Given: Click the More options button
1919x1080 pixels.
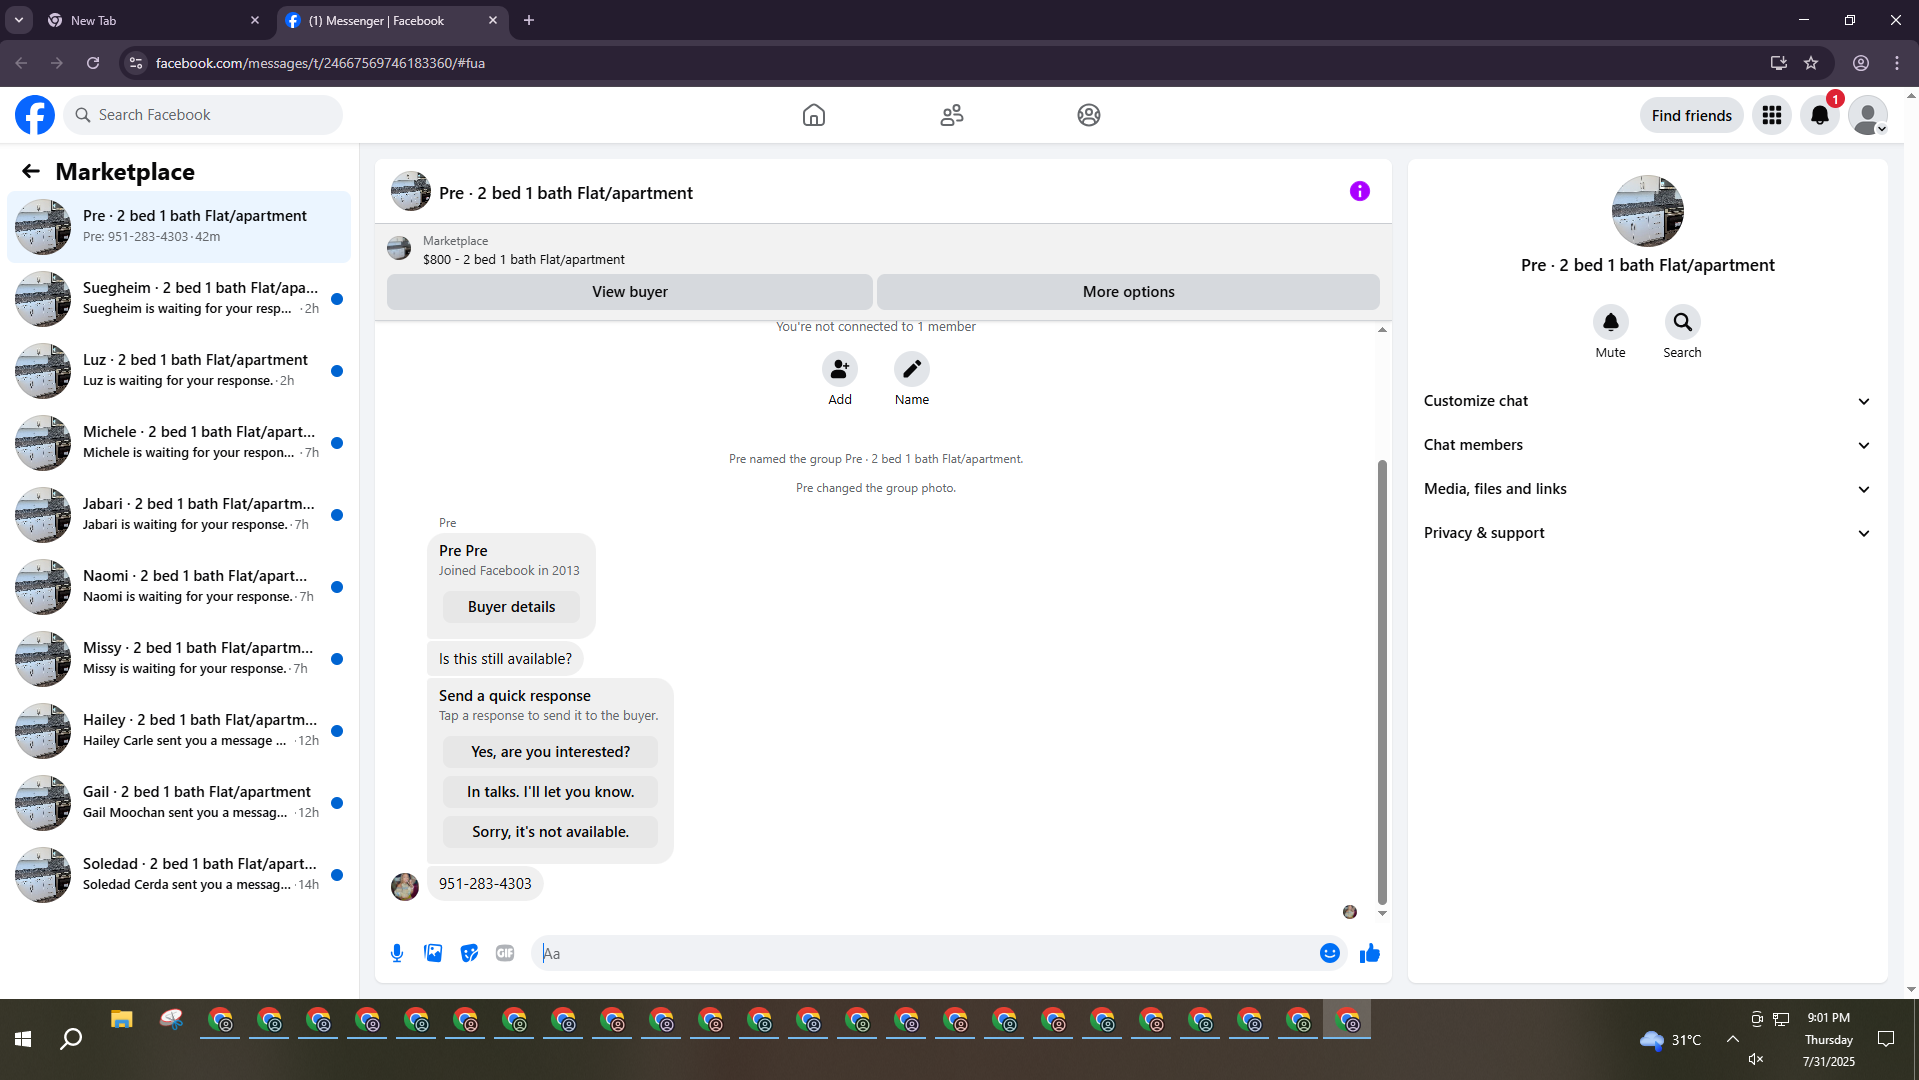Looking at the screenshot, I should click(1128, 292).
